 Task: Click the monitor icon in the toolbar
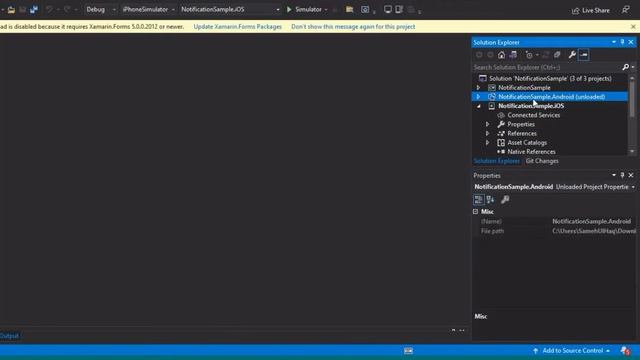click(x=387, y=9)
